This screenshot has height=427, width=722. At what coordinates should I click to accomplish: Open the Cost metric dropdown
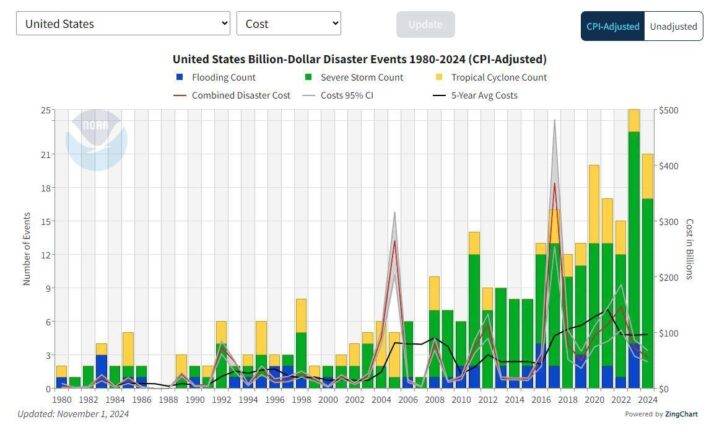289,23
